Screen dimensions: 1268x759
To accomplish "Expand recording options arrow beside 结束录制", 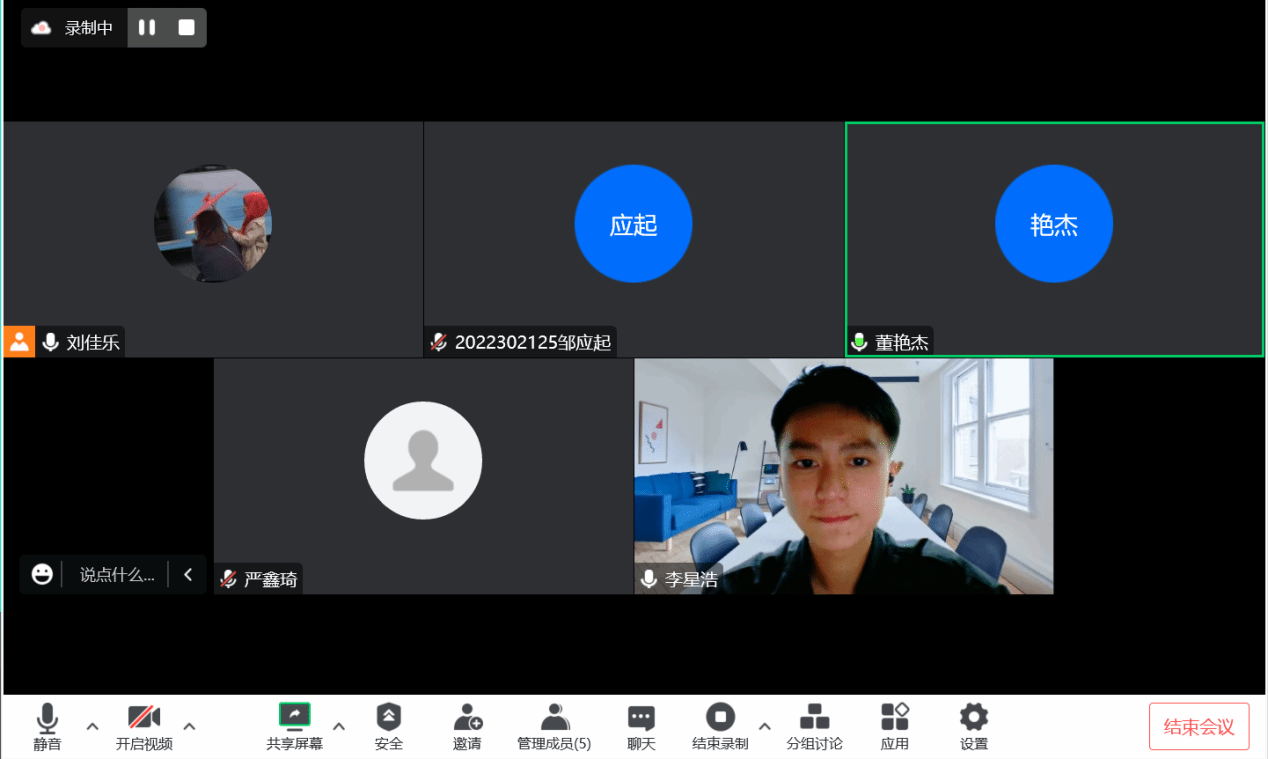I will coord(765,726).
